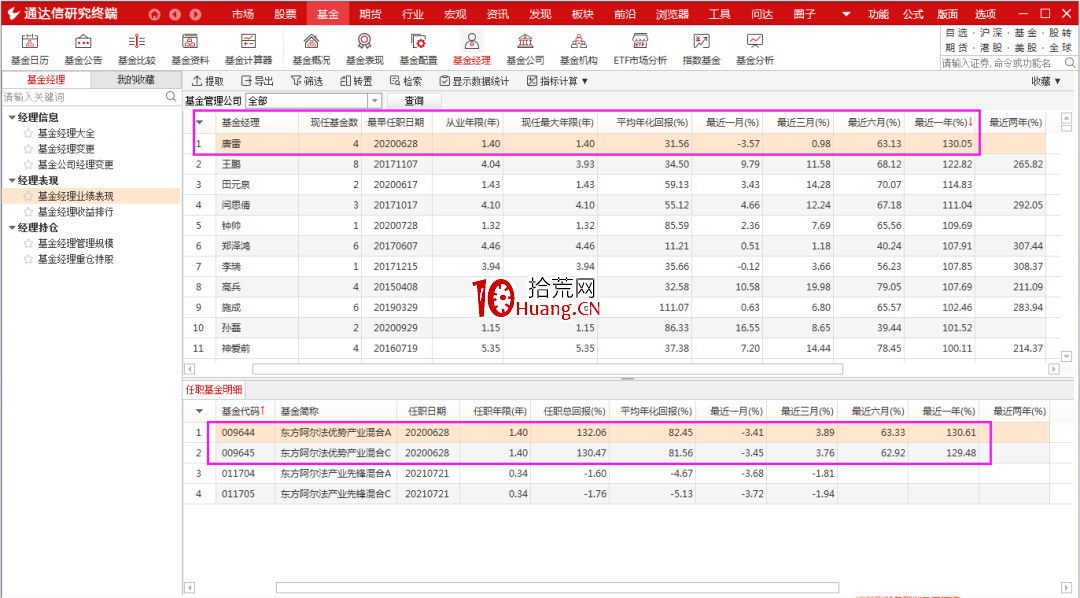Open the 筛选 filter tool

click(x=307, y=81)
